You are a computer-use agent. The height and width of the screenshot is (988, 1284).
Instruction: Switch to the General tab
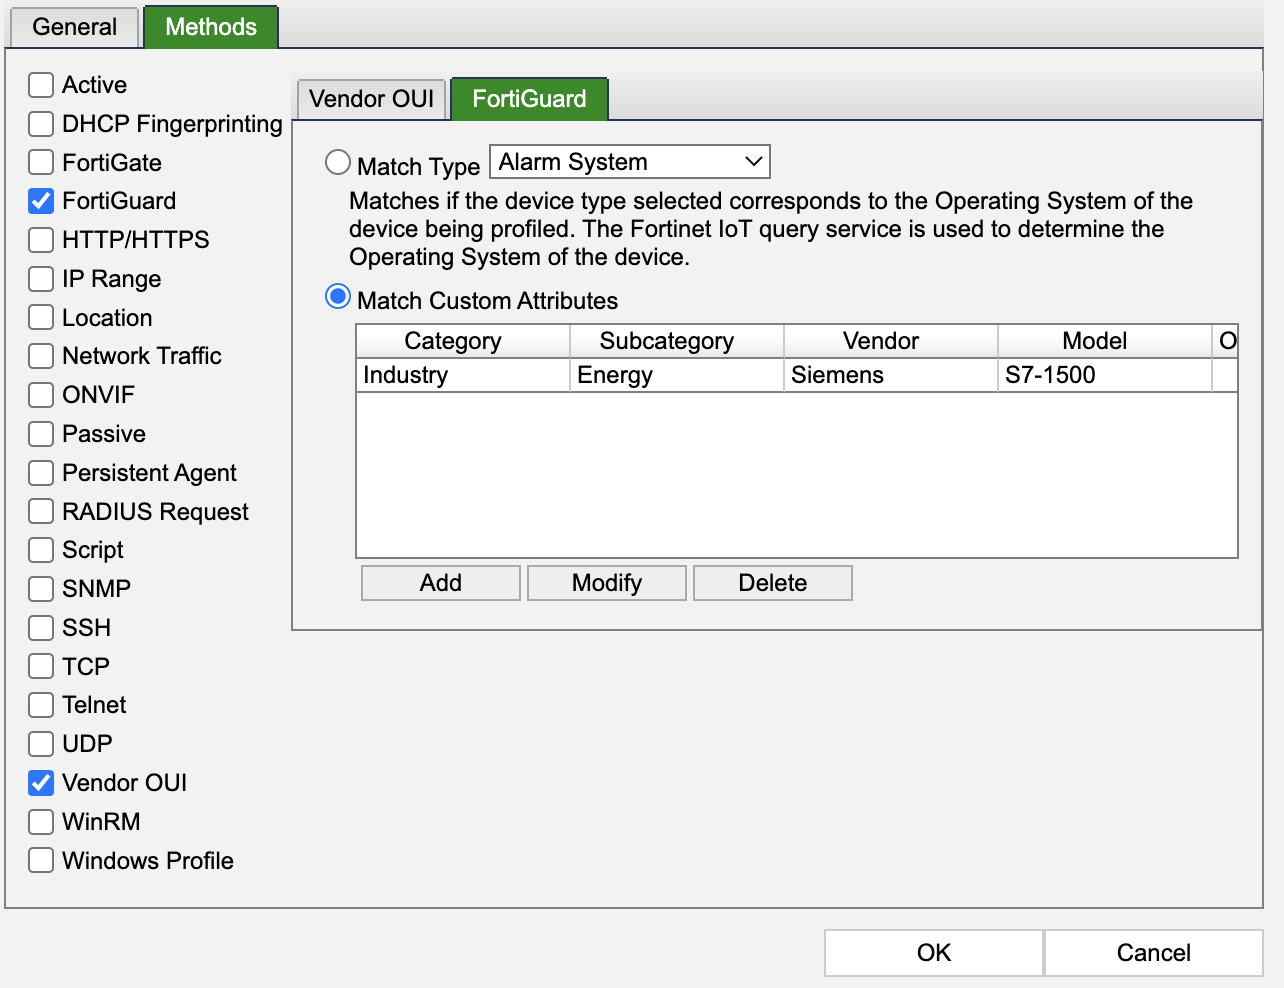[x=74, y=27]
